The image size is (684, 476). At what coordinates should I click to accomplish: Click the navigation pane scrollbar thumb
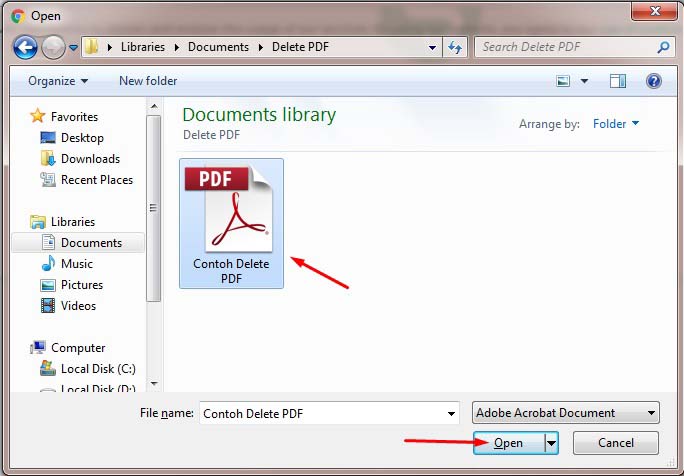pyautogui.click(x=154, y=208)
